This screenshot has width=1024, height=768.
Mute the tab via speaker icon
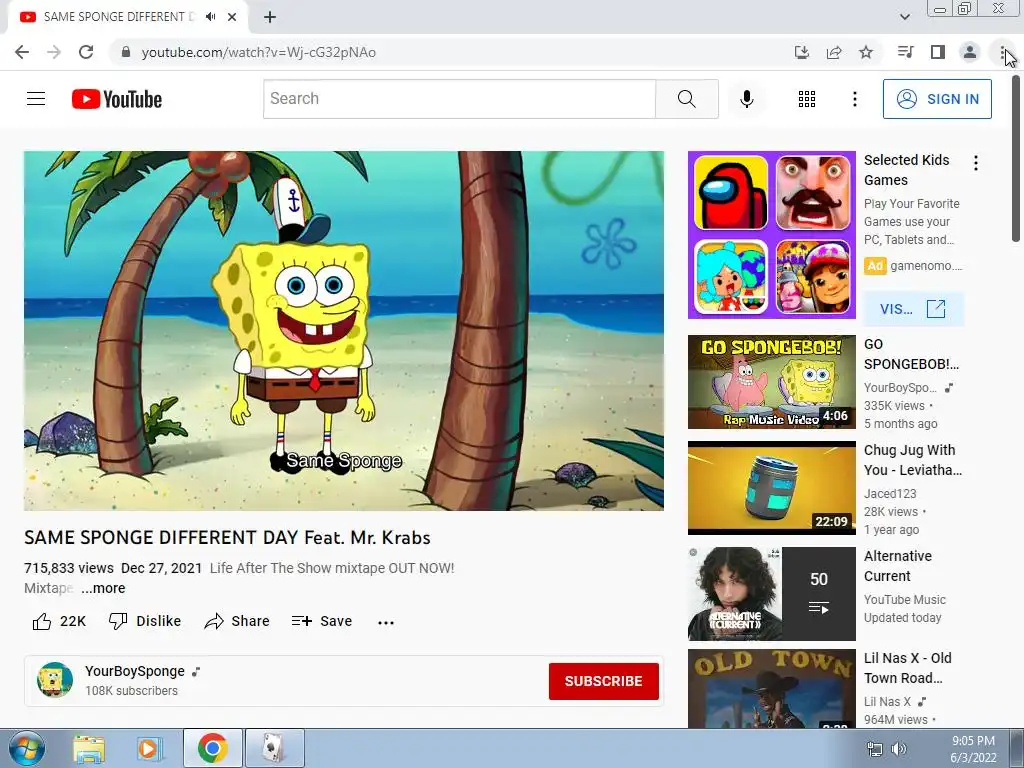click(x=210, y=17)
